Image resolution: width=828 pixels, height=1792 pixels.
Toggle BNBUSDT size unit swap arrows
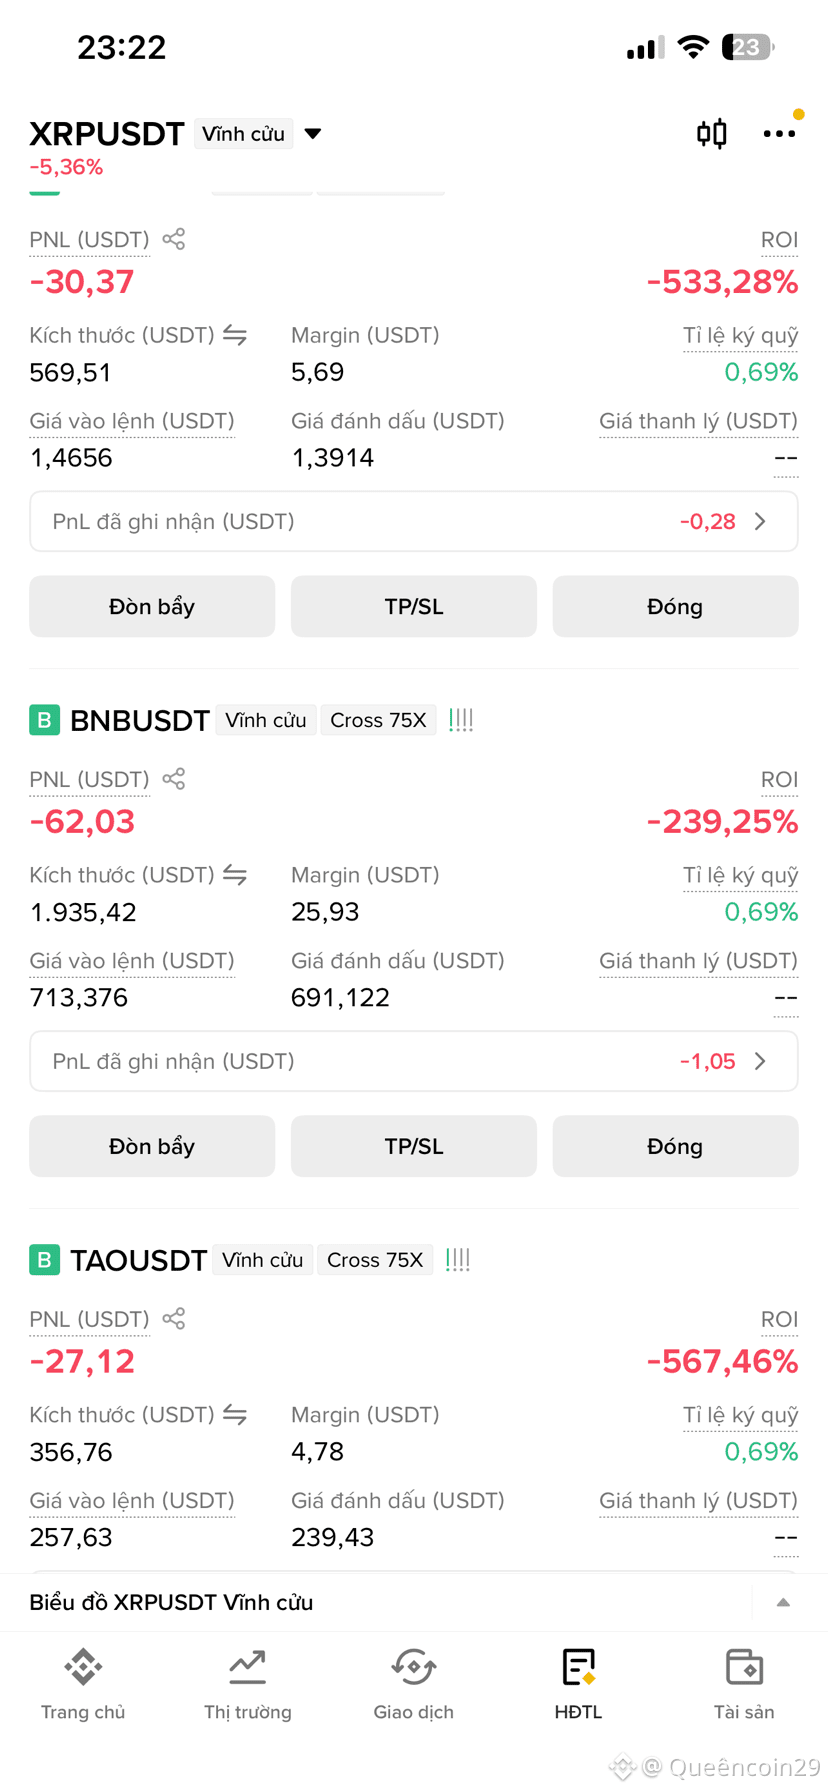coord(235,875)
